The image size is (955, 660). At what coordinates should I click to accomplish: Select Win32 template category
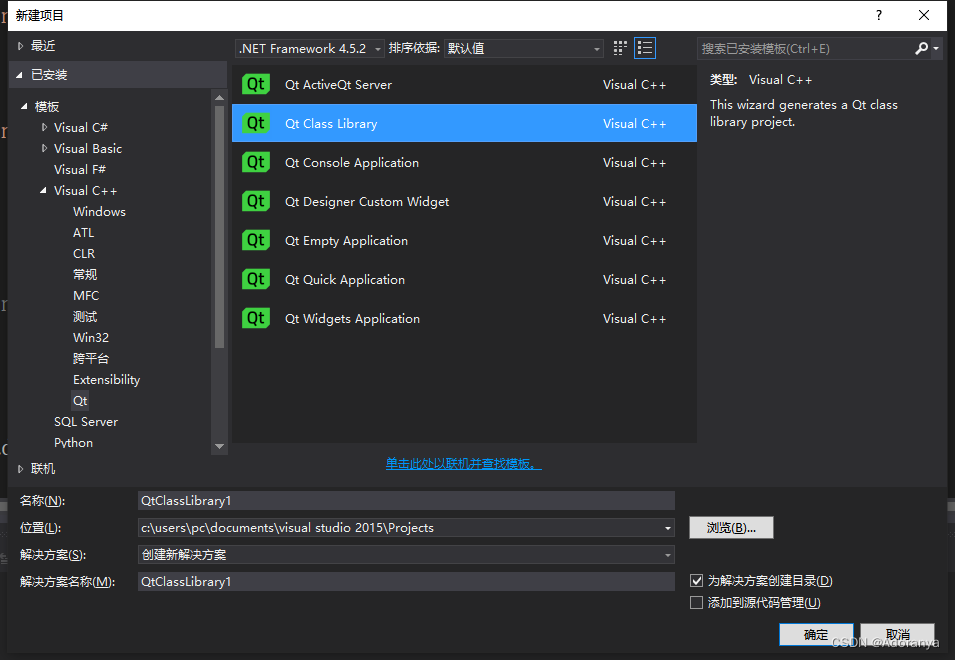[91, 337]
